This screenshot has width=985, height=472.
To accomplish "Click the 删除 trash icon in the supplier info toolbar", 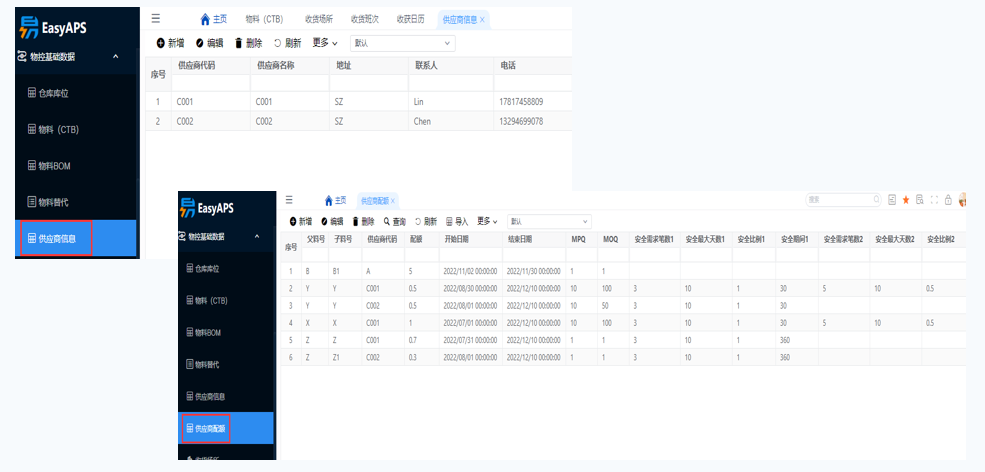I will (x=238, y=43).
